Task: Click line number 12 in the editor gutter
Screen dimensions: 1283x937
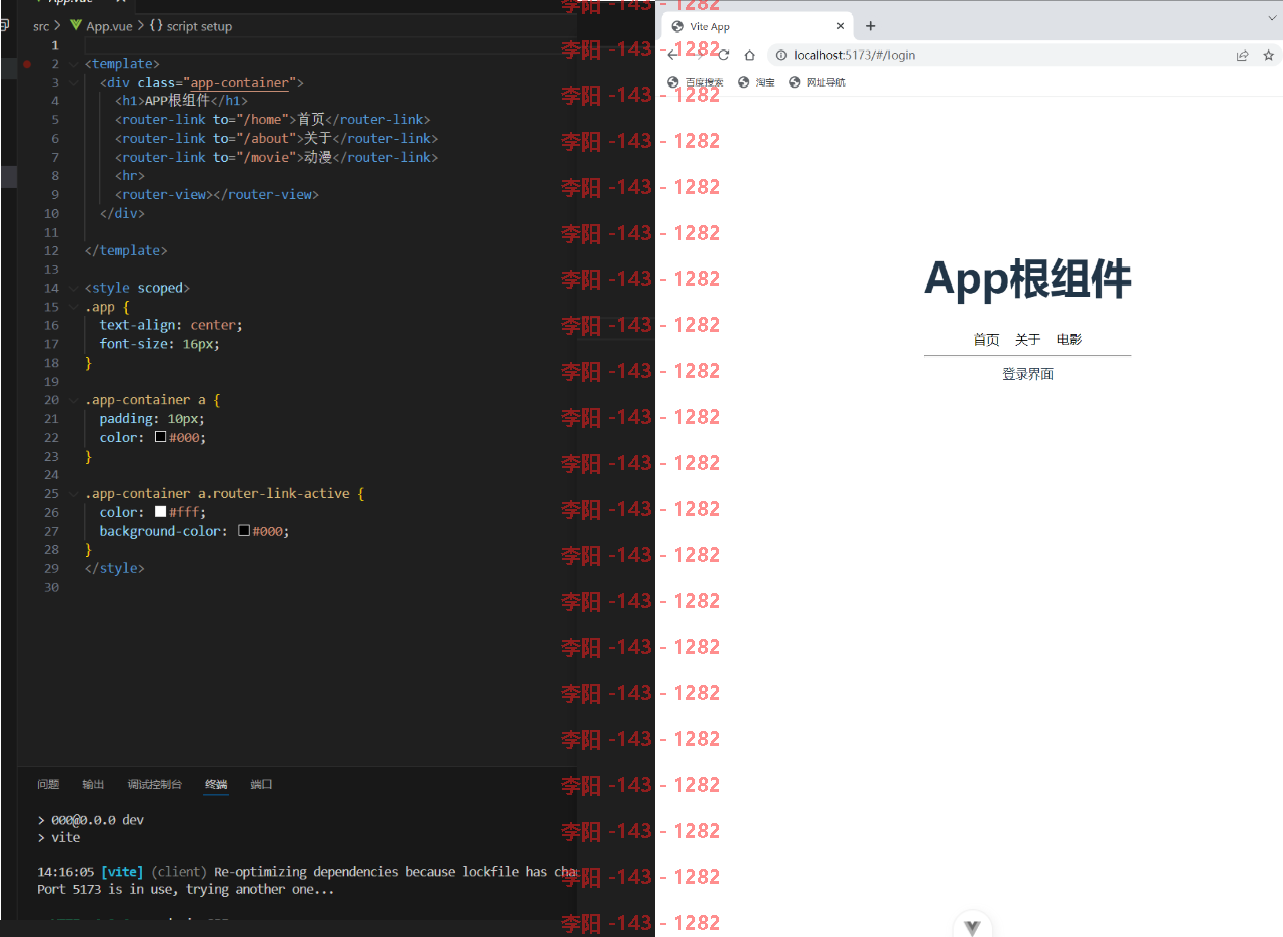Action: tap(52, 251)
